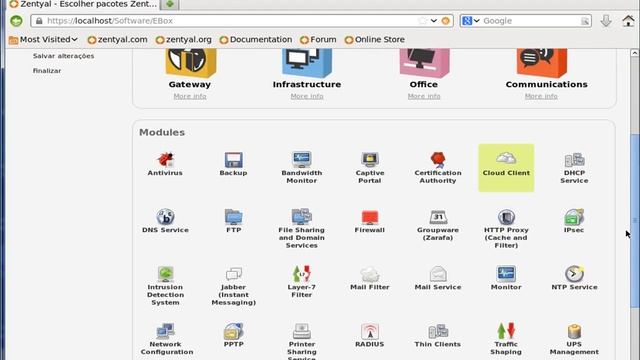The width and height of the screenshot is (640, 360).
Task: Open the Most Visited bookmarks dropdown
Action: (x=43, y=40)
